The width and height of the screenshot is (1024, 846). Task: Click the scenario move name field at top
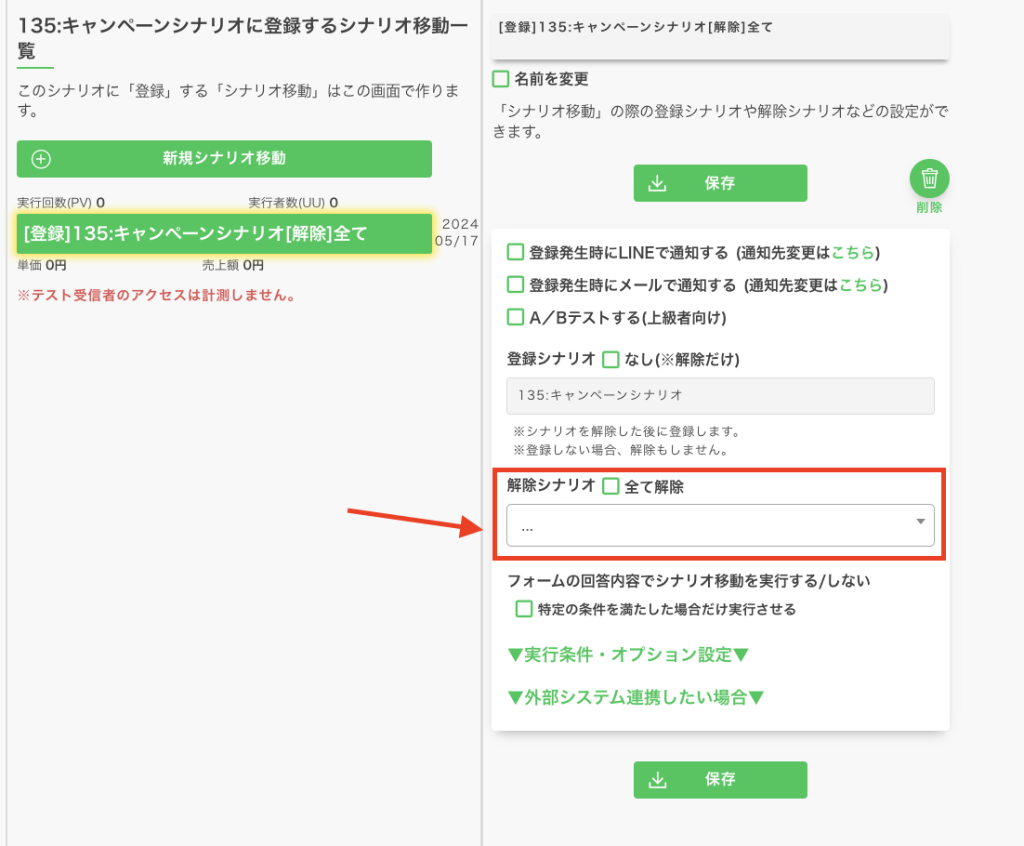tap(720, 35)
